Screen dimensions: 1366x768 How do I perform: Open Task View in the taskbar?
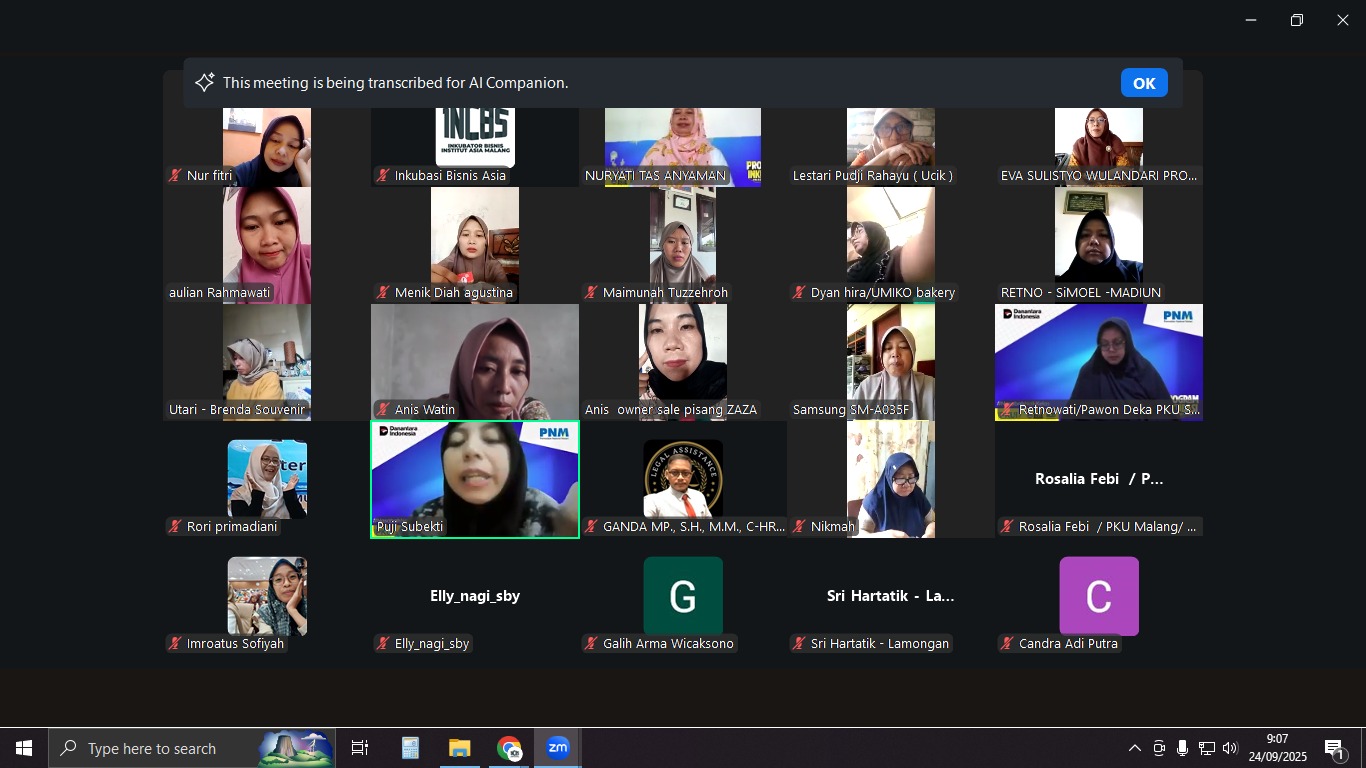click(360, 748)
